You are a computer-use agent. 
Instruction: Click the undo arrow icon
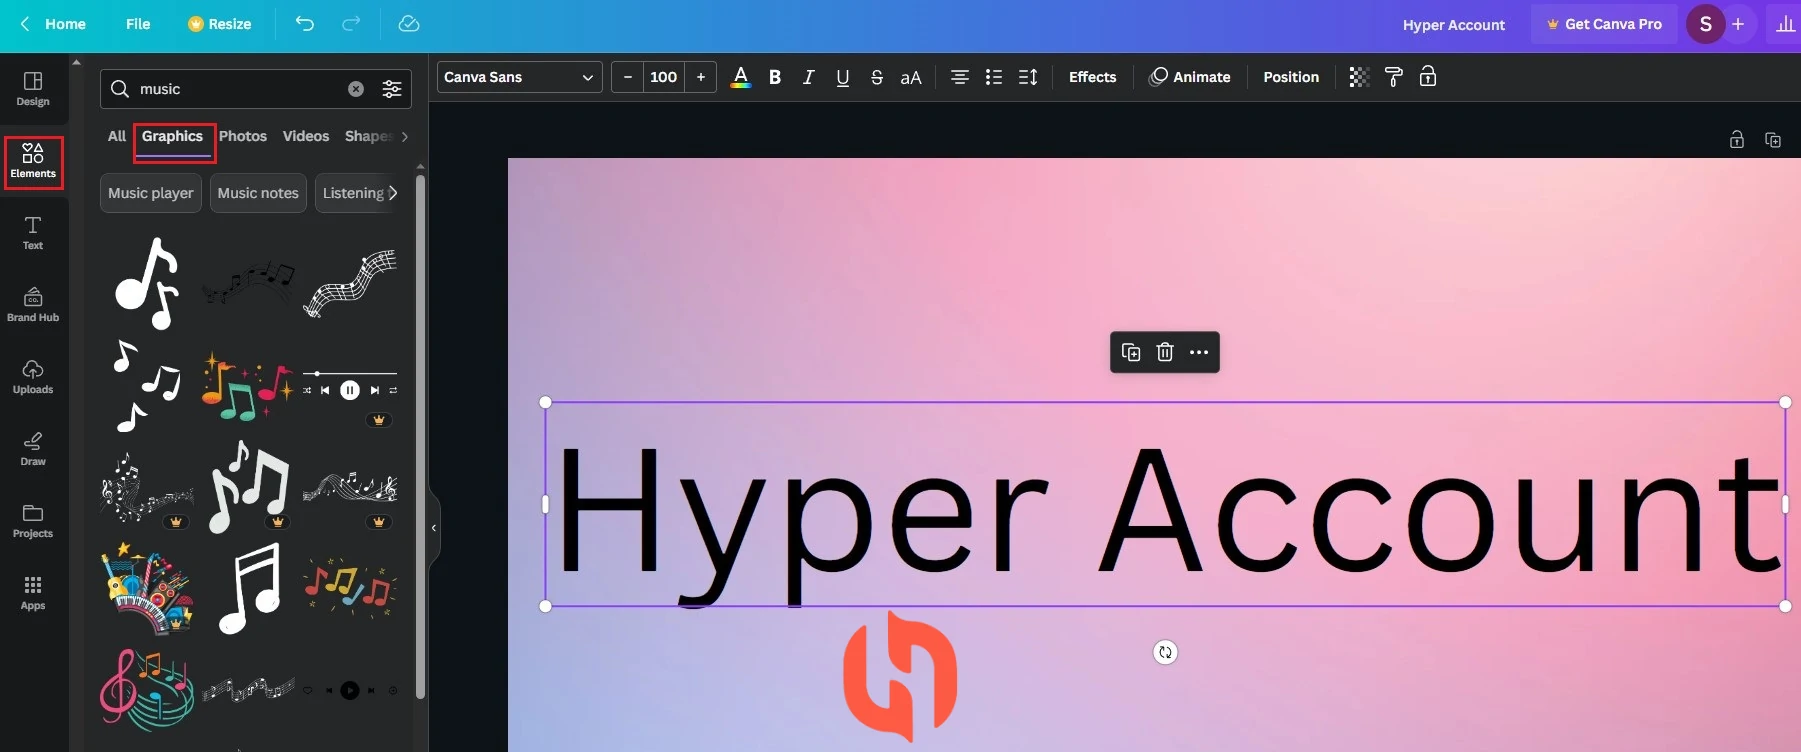305,24
